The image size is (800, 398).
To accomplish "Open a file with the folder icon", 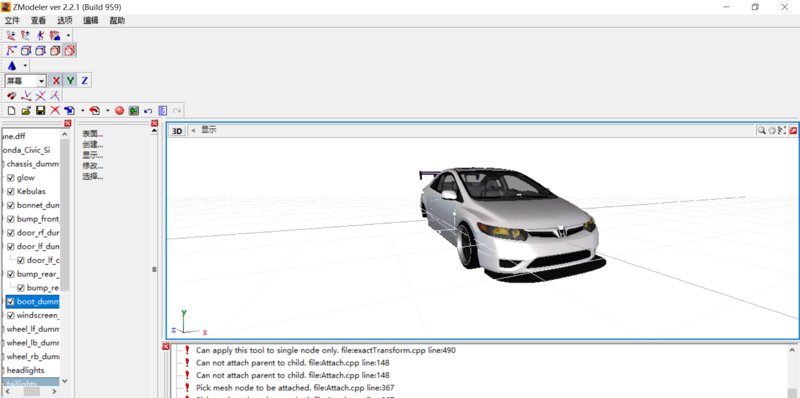I will point(26,110).
